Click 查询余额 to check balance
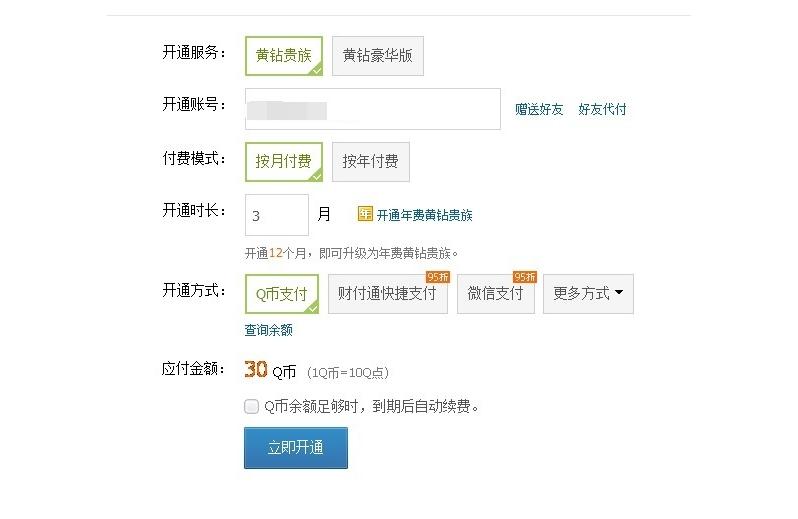This screenshot has width=798, height=519. (269, 330)
